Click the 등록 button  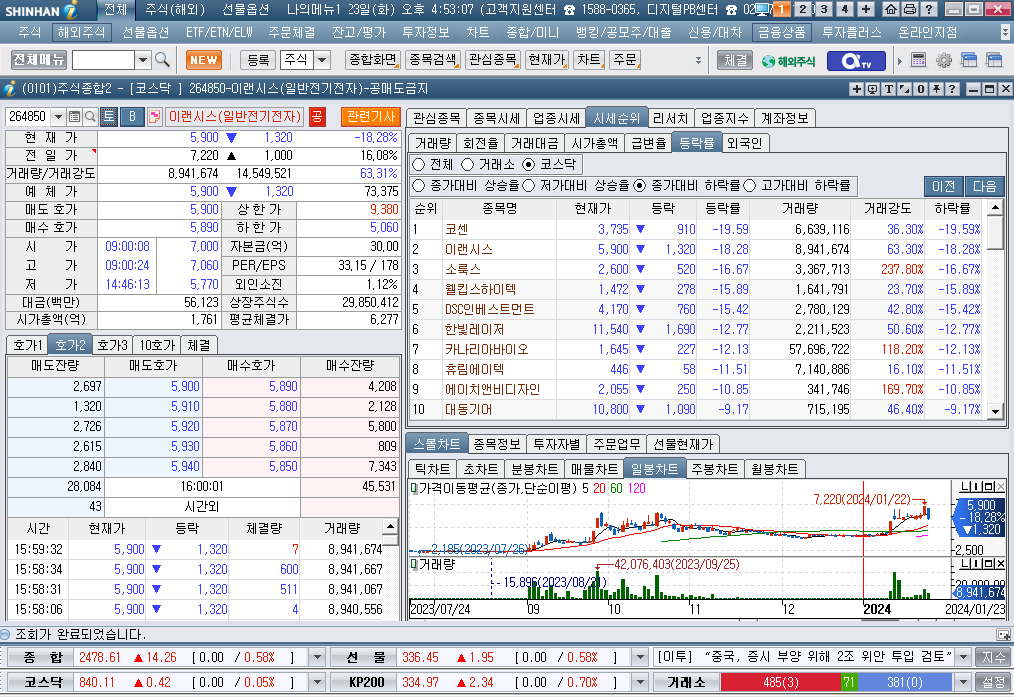[258, 60]
